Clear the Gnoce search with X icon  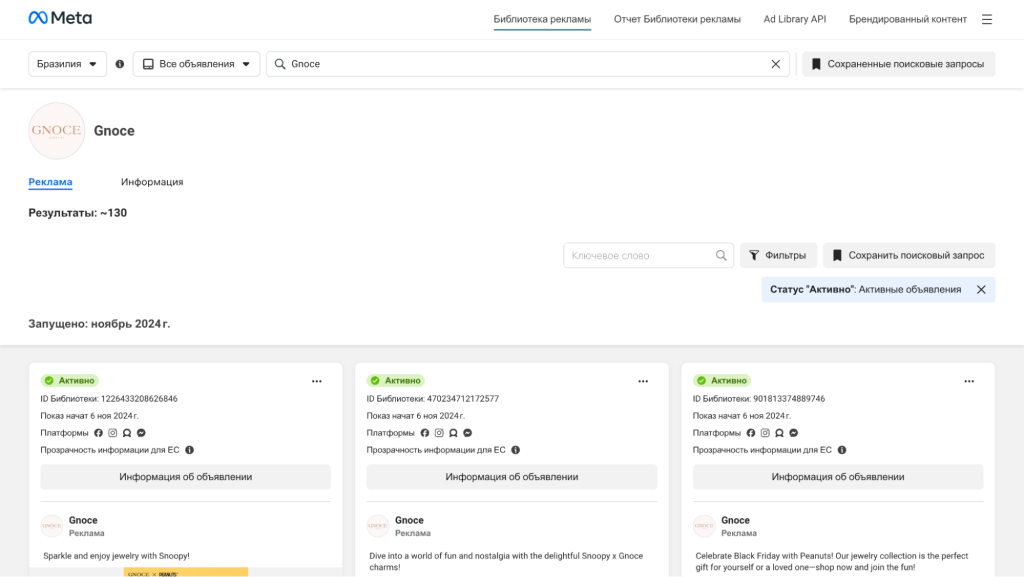point(775,64)
